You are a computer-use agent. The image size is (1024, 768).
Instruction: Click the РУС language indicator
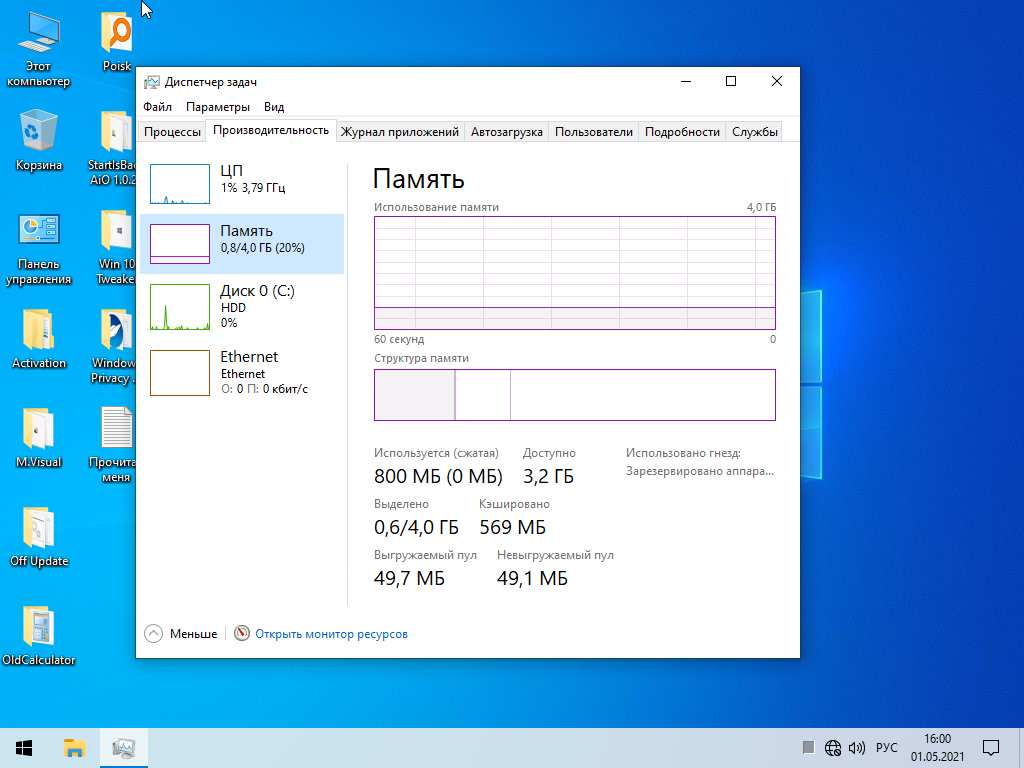pyautogui.click(x=886, y=748)
